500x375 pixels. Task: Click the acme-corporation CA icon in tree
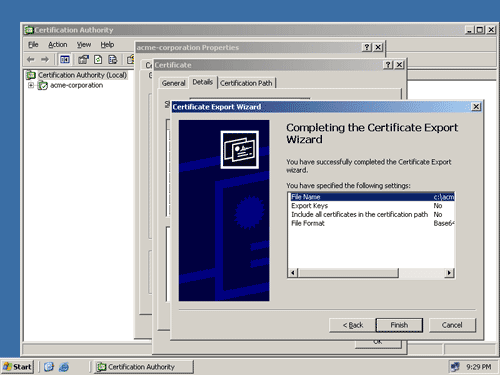point(43,86)
